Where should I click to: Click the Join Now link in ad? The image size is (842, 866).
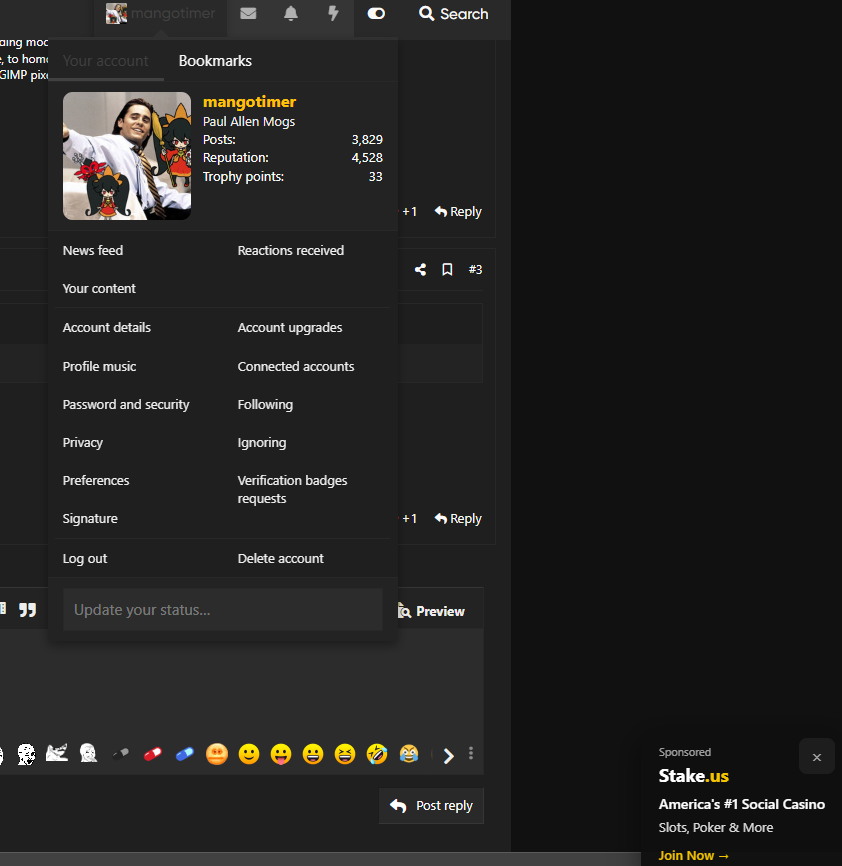(x=693, y=856)
